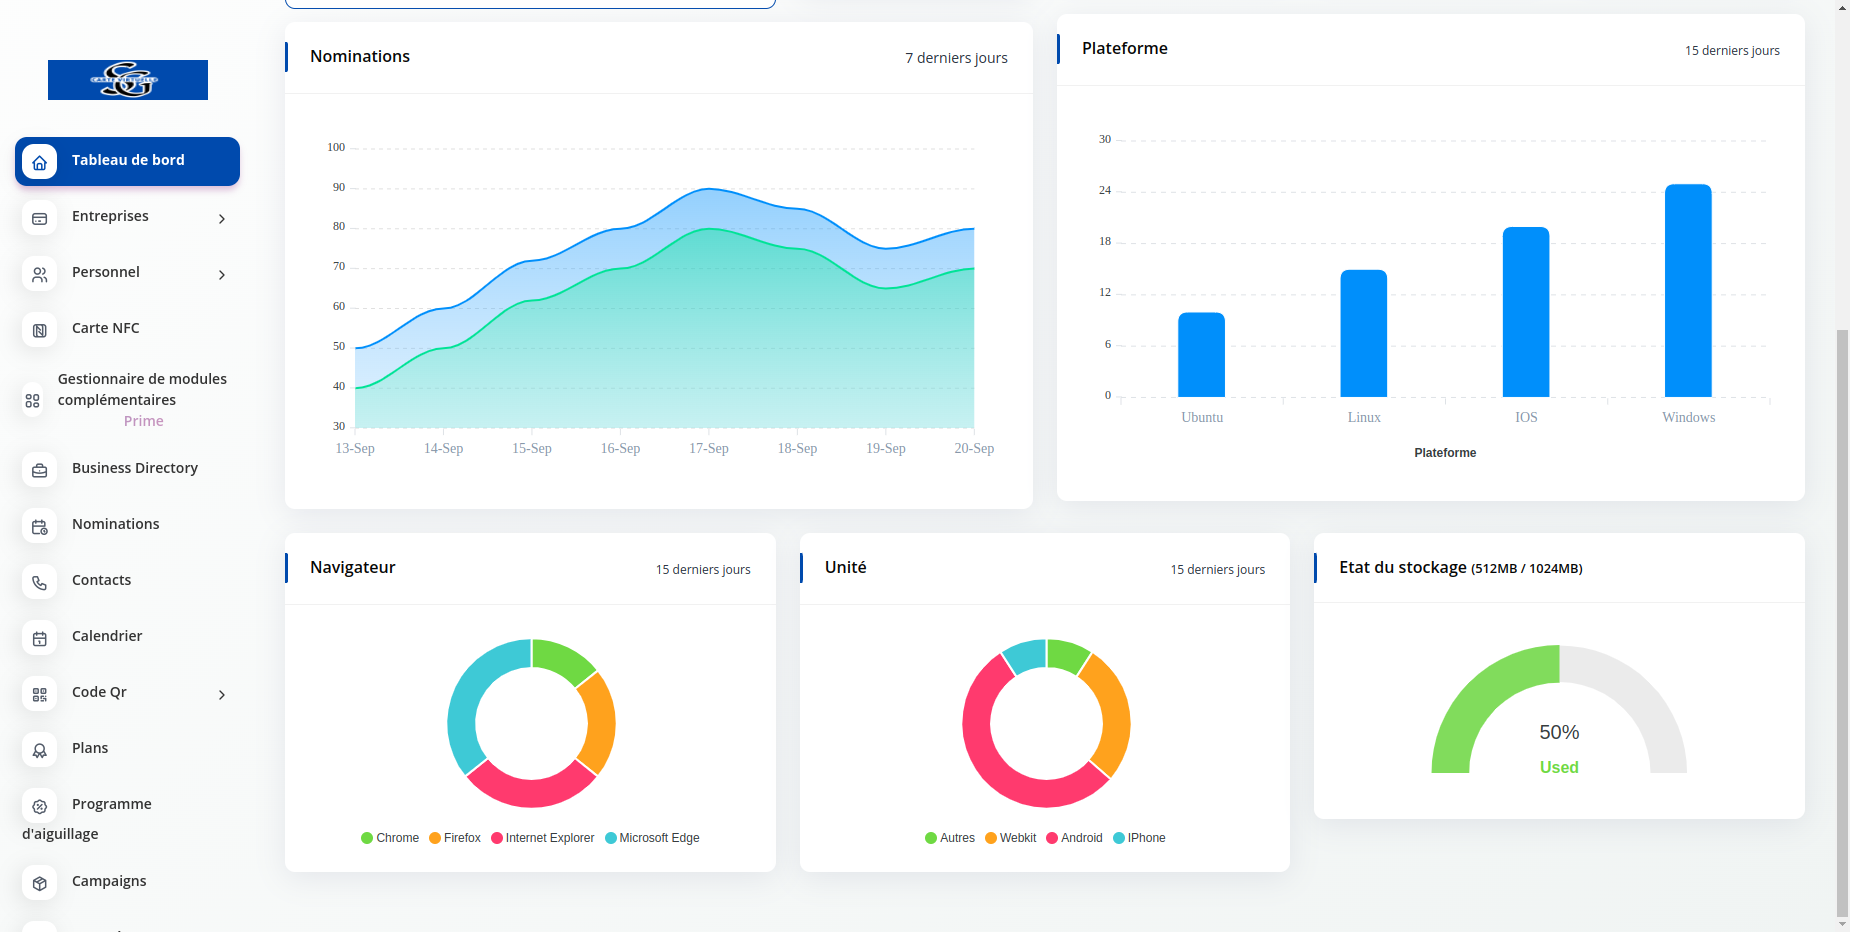Click the Campaigns box icon

(40, 883)
